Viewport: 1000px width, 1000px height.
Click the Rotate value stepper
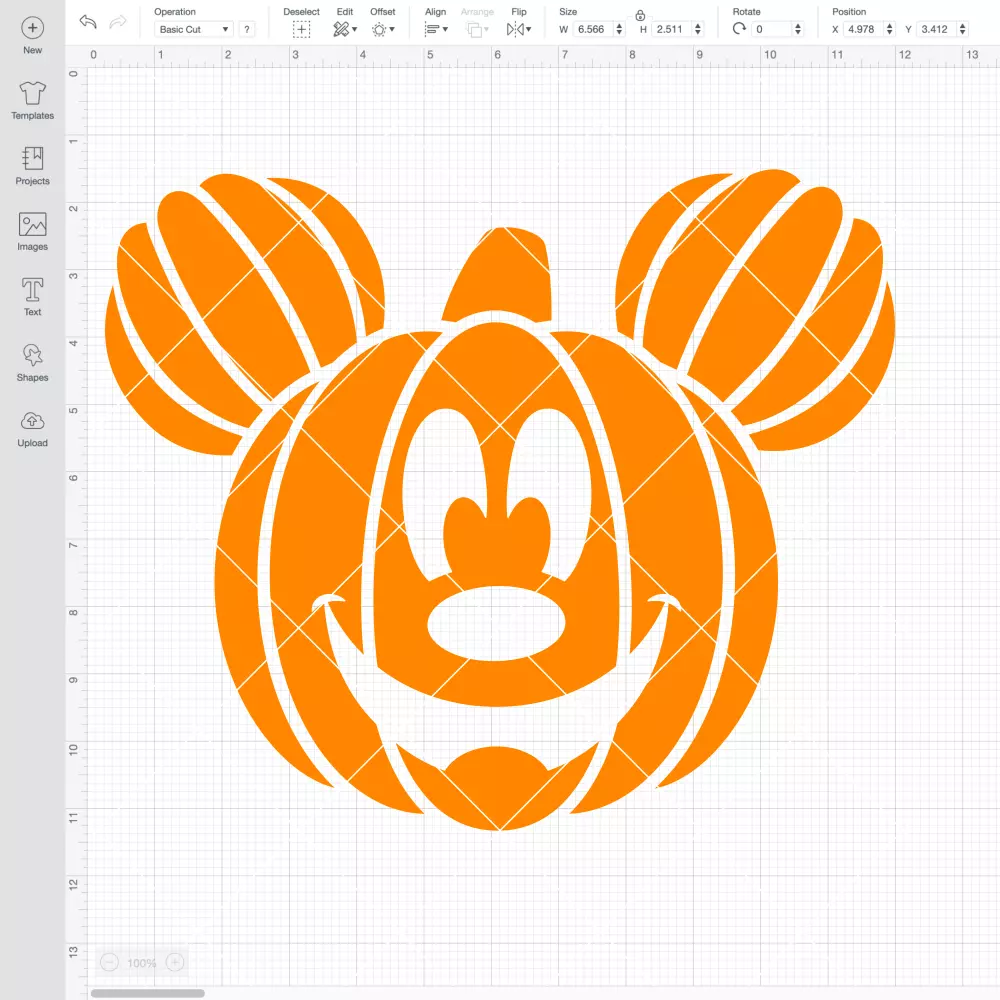pos(797,29)
